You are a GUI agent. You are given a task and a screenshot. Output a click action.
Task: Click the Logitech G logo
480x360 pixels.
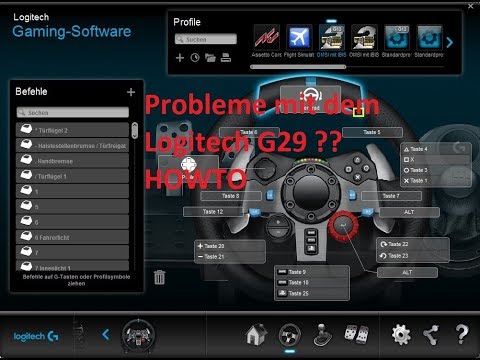[x=36, y=336]
